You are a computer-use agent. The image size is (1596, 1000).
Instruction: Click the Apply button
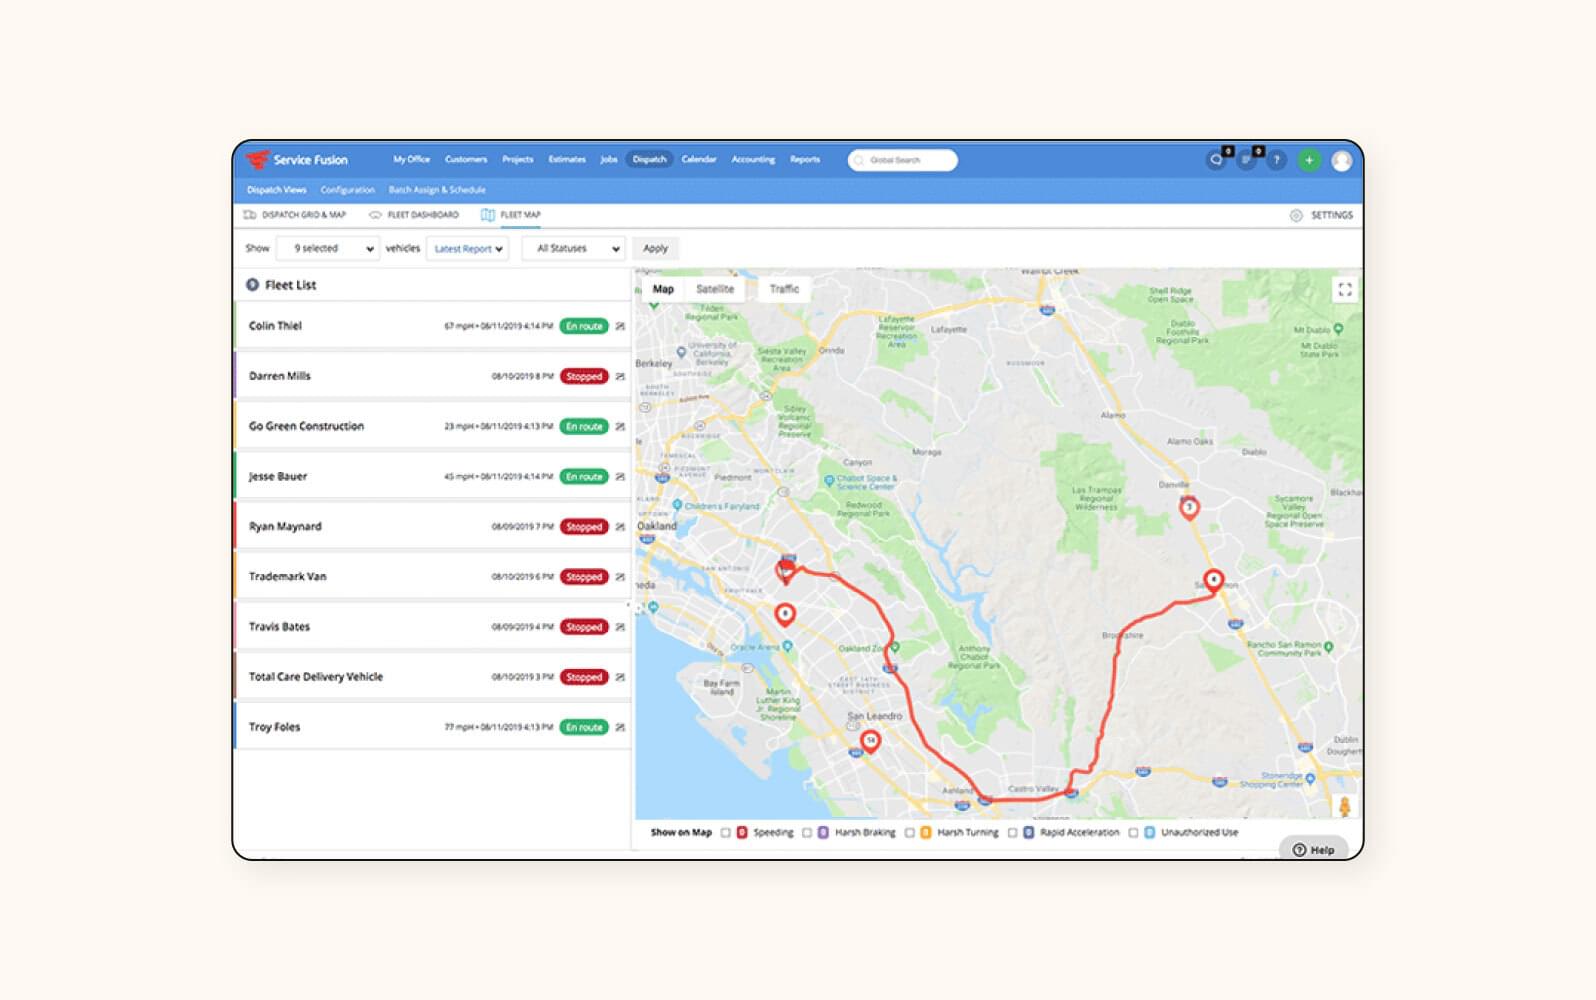[656, 248]
